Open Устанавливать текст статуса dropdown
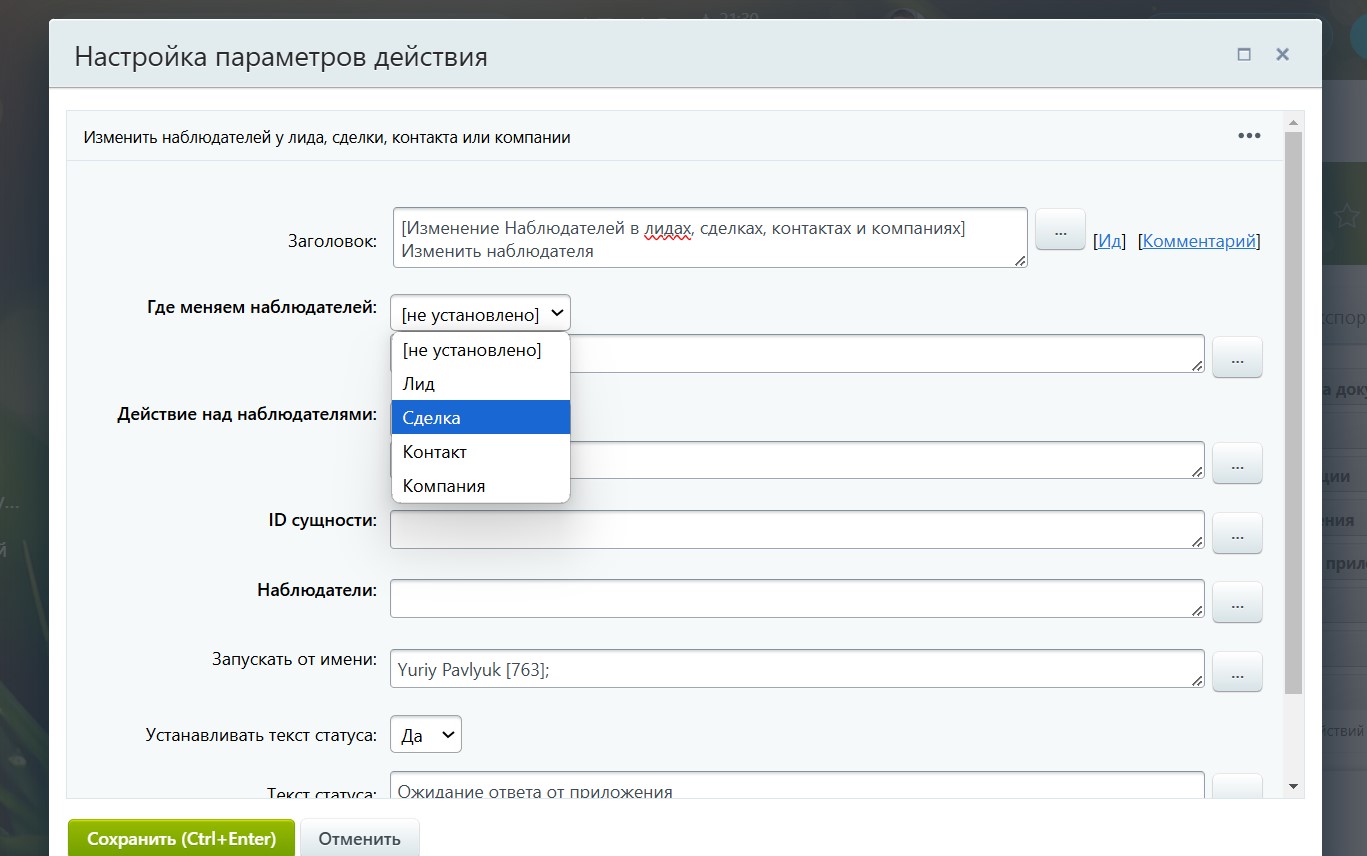This screenshot has height=856, width=1367. point(426,736)
